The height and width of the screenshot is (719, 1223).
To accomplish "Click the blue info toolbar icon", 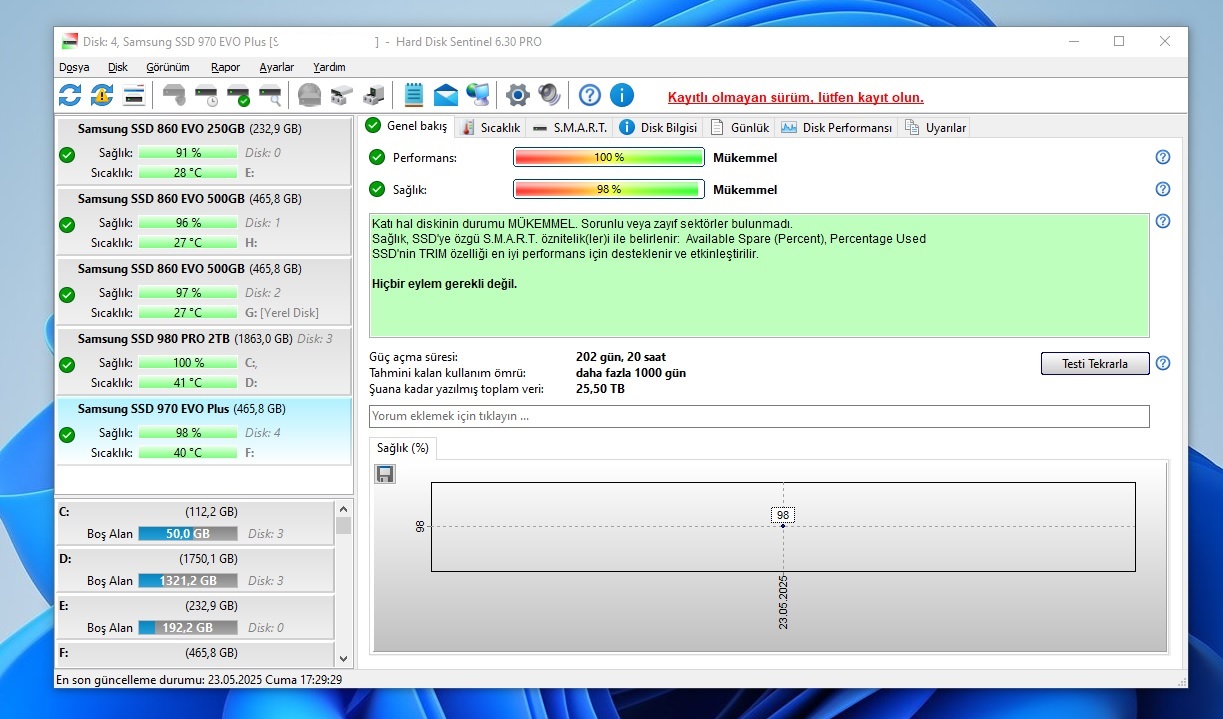I will click(x=622, y=95).
